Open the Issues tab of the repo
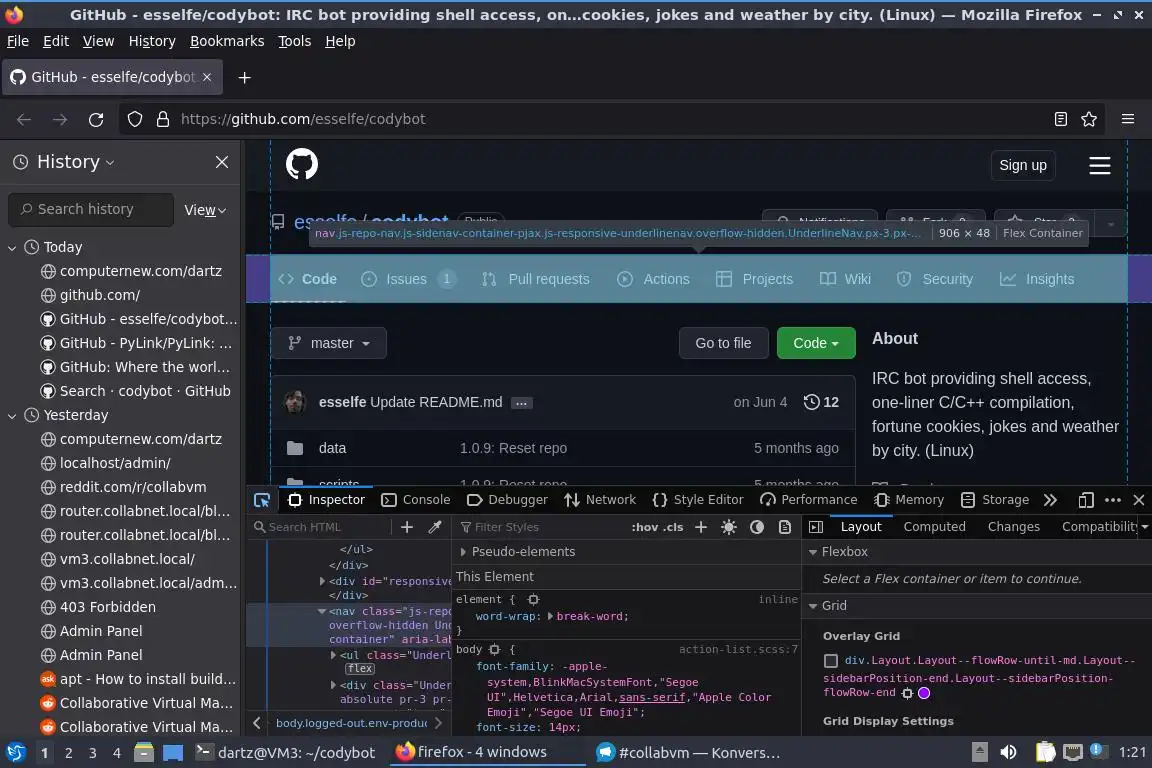The image size is (1152, 768). coord(408,279)
